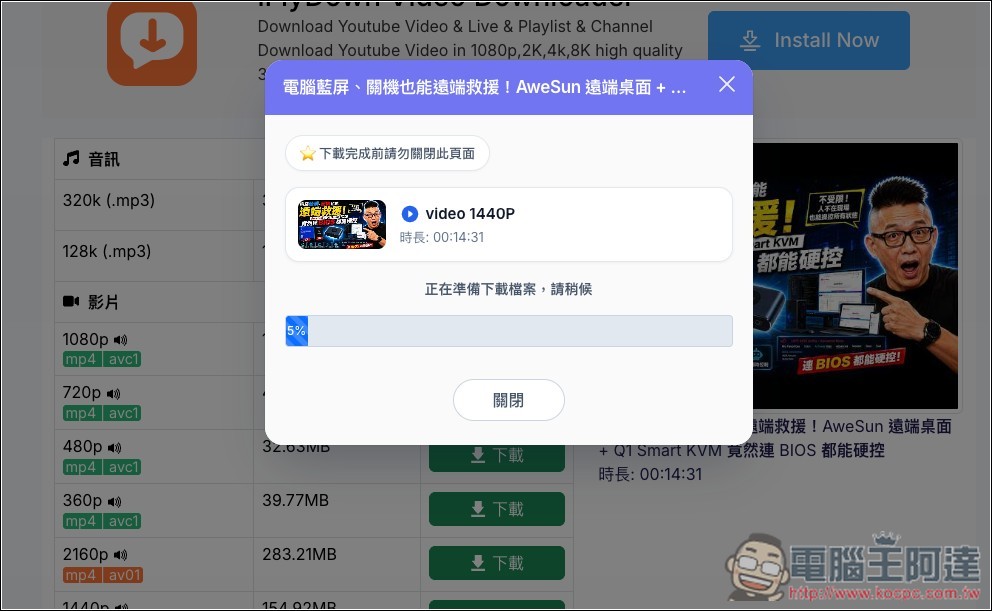Click the 時長: 00:14:31 text below the title
Image resolution: width=992 pixels, height=611 pixels.
[650, 474]
